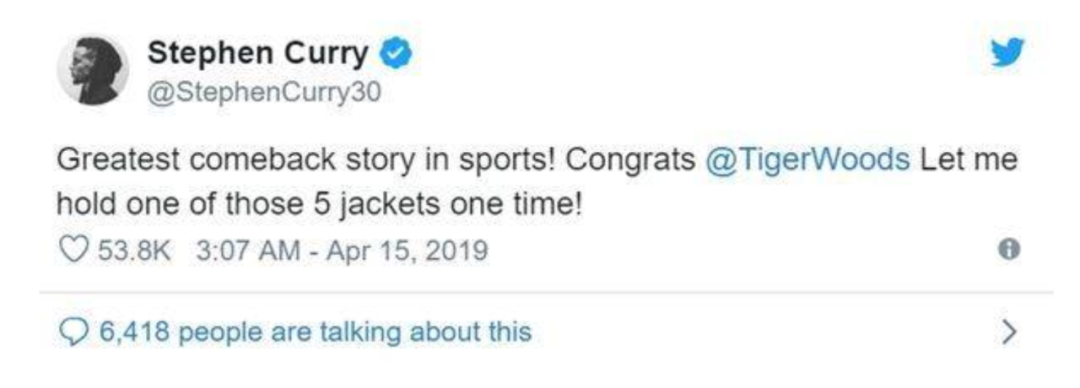Click the blue verified checkmark badge
This screenshot has height=388, width=1080.
click(x=397, y=54)
